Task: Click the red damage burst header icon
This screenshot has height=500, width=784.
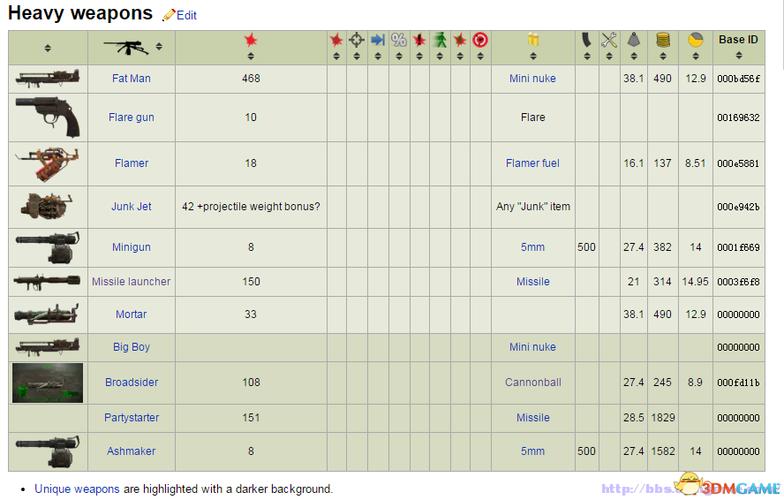Action: 251,40
